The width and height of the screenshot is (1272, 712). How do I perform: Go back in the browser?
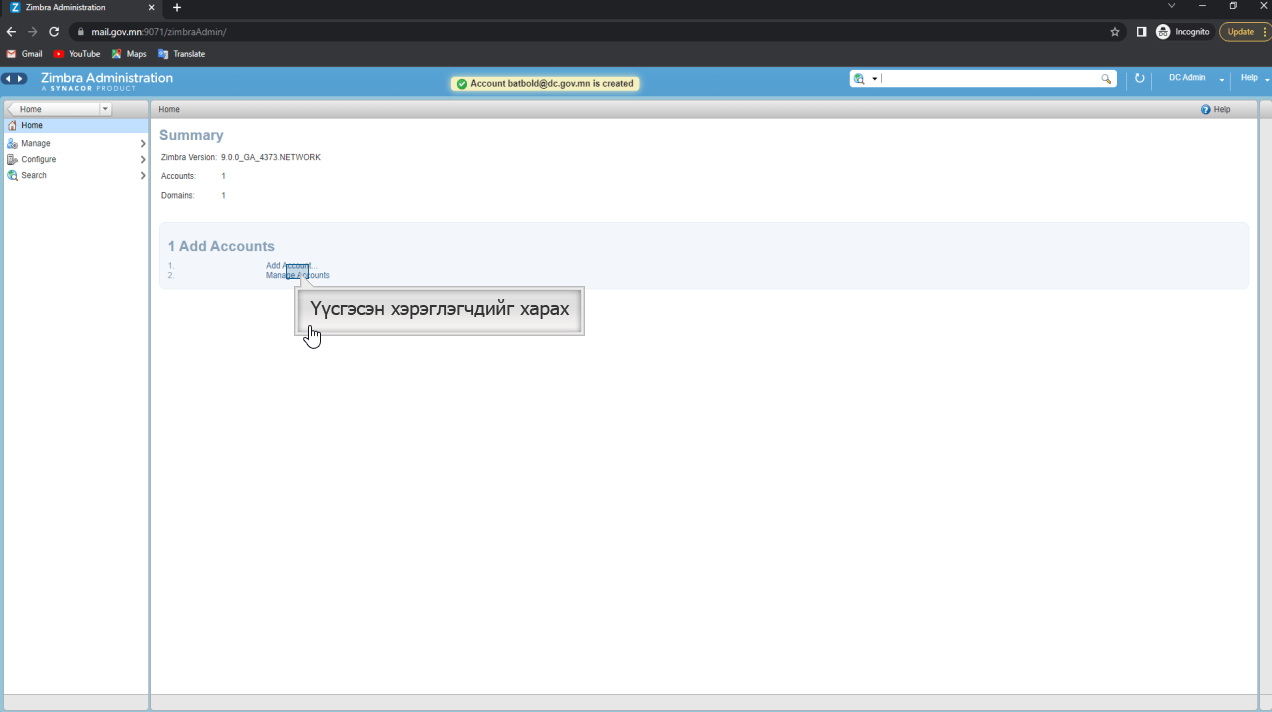pyautogui.click(x=11, y=32)
